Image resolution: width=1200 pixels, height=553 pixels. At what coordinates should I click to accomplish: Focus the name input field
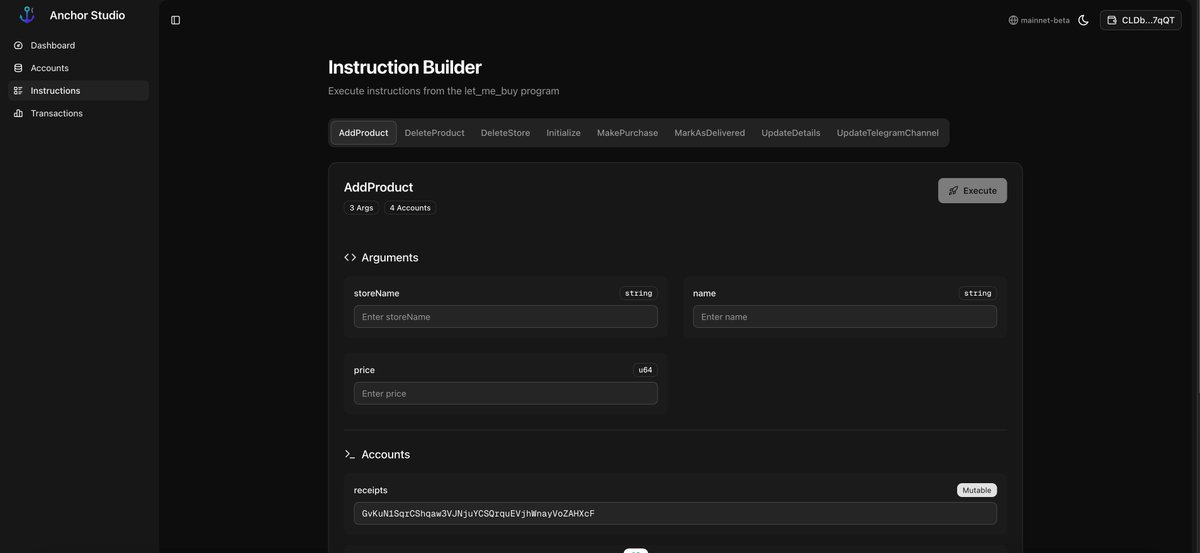tap(845, 317)
